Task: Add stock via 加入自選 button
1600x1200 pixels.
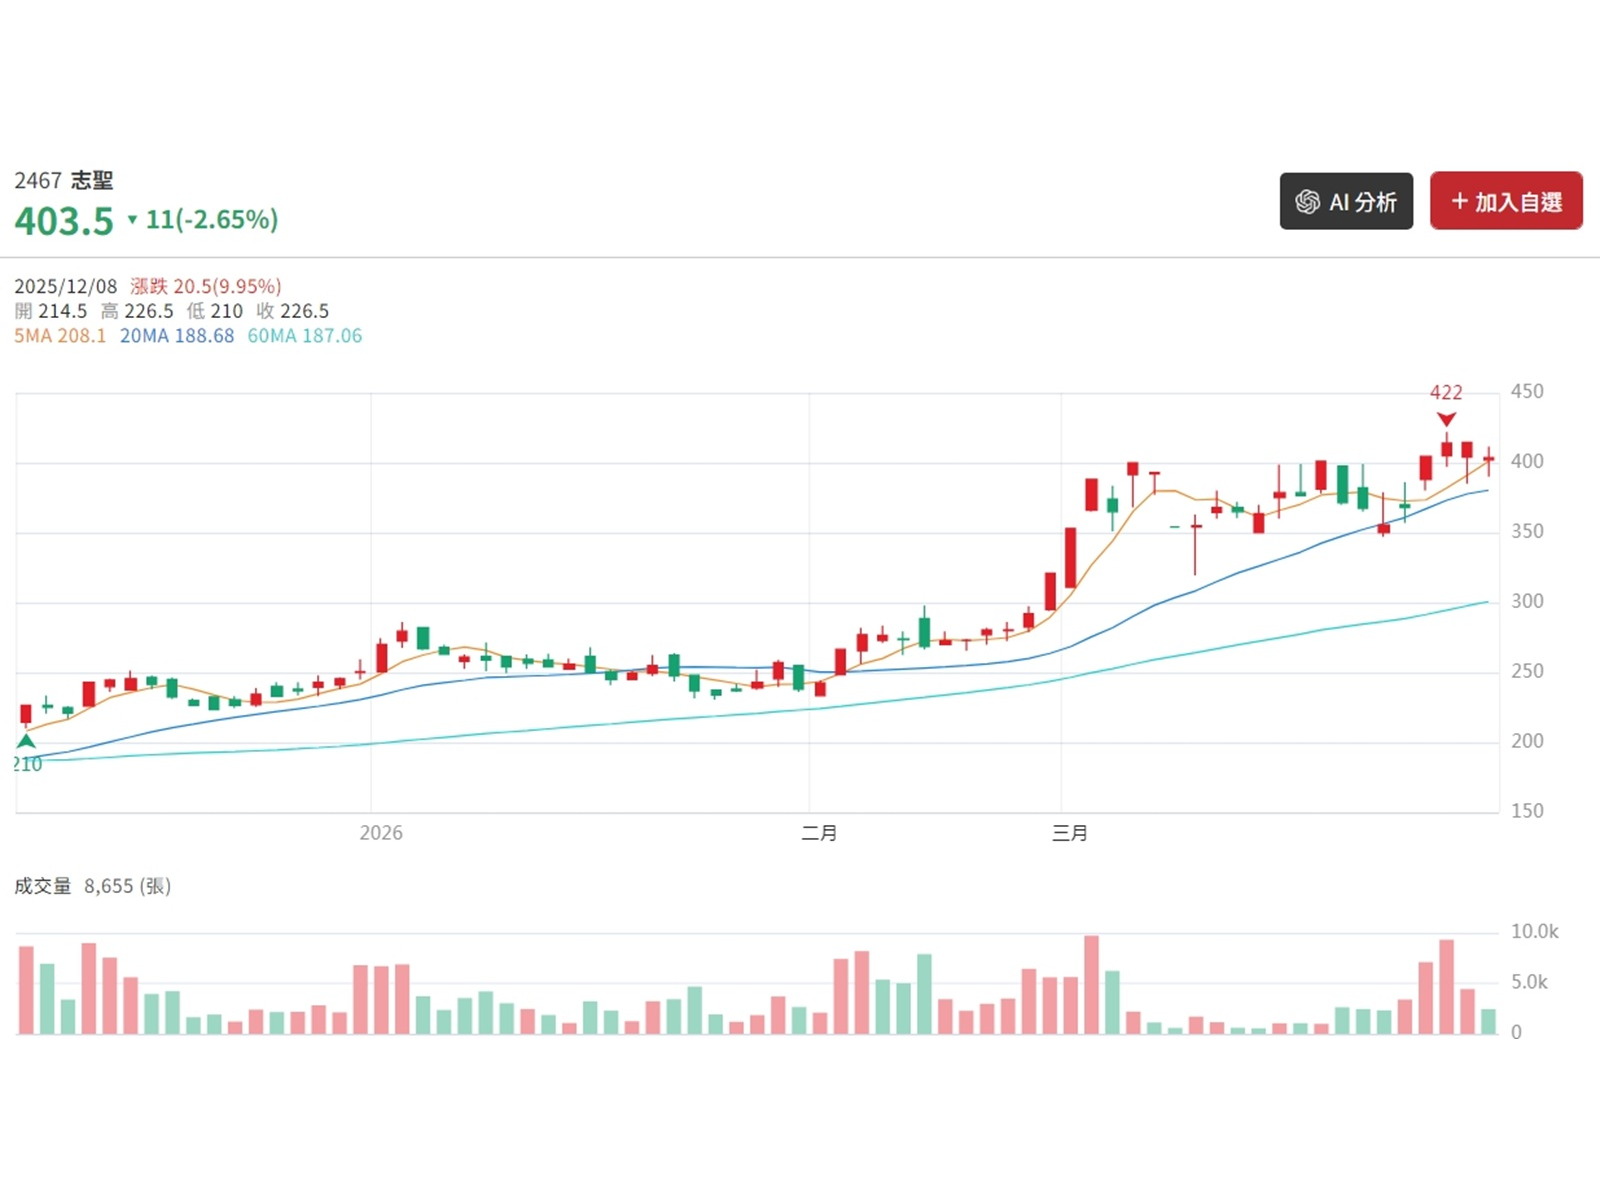Action: [1505, 201]
